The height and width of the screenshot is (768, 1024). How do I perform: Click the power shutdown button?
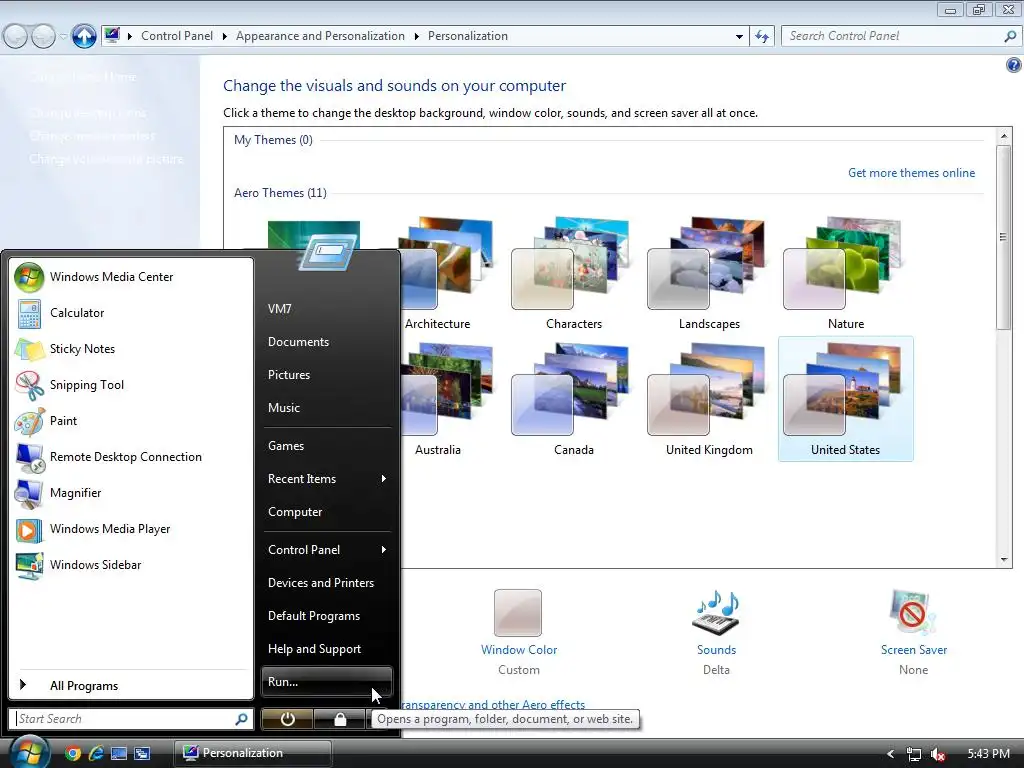click(287, 719)
